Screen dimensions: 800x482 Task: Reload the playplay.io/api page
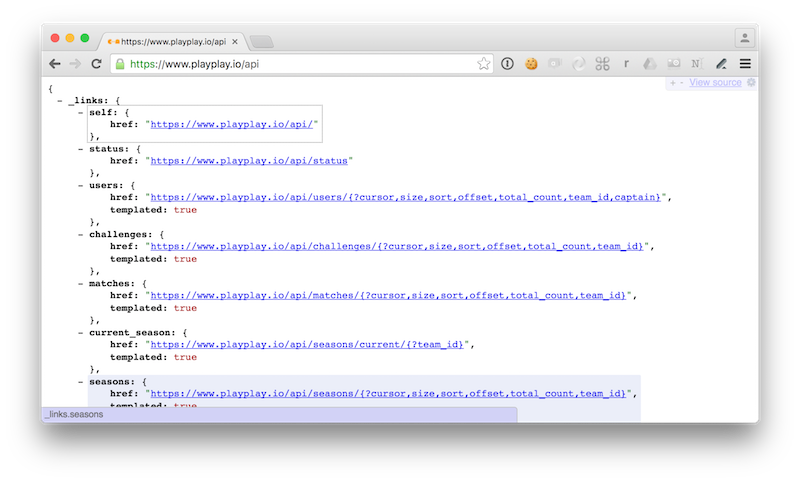pyautogui.click(x=96, y=64)
